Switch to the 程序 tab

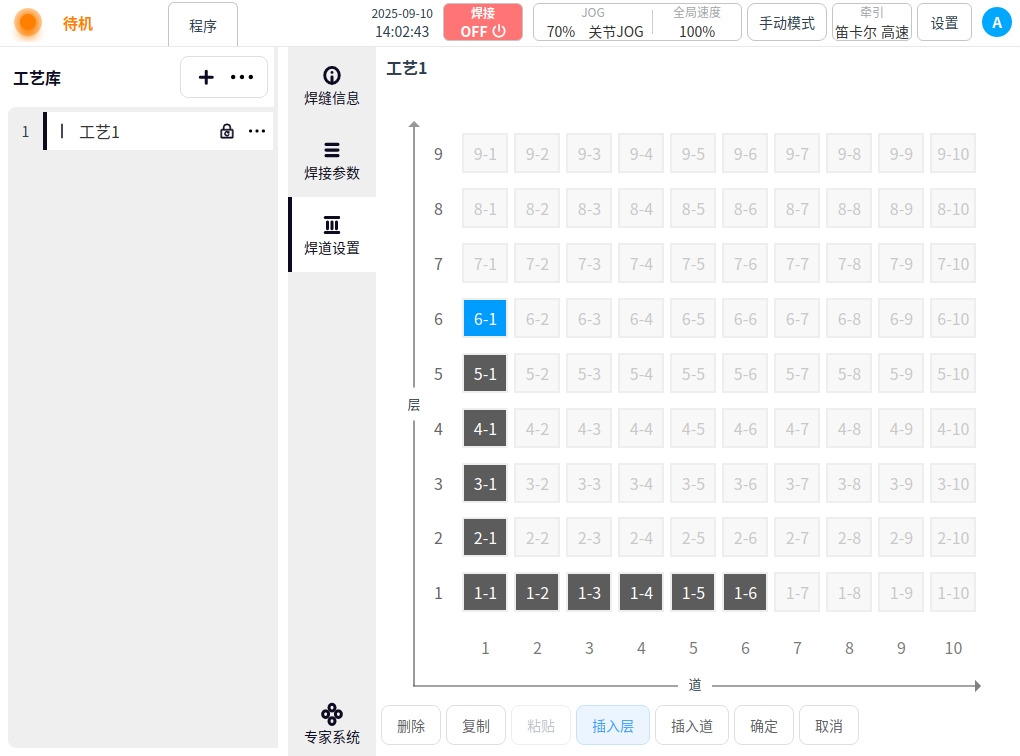[203, 26]
